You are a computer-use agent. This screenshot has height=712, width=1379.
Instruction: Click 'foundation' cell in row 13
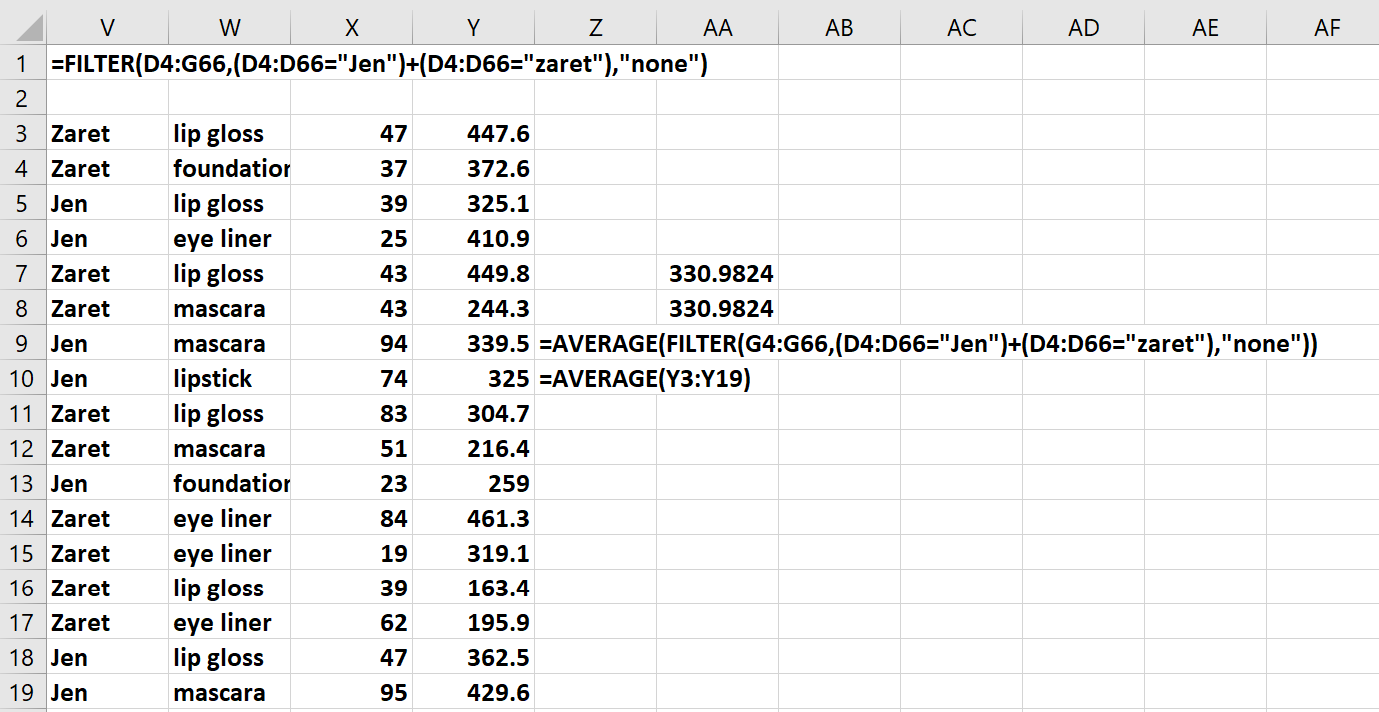(229, 484)
